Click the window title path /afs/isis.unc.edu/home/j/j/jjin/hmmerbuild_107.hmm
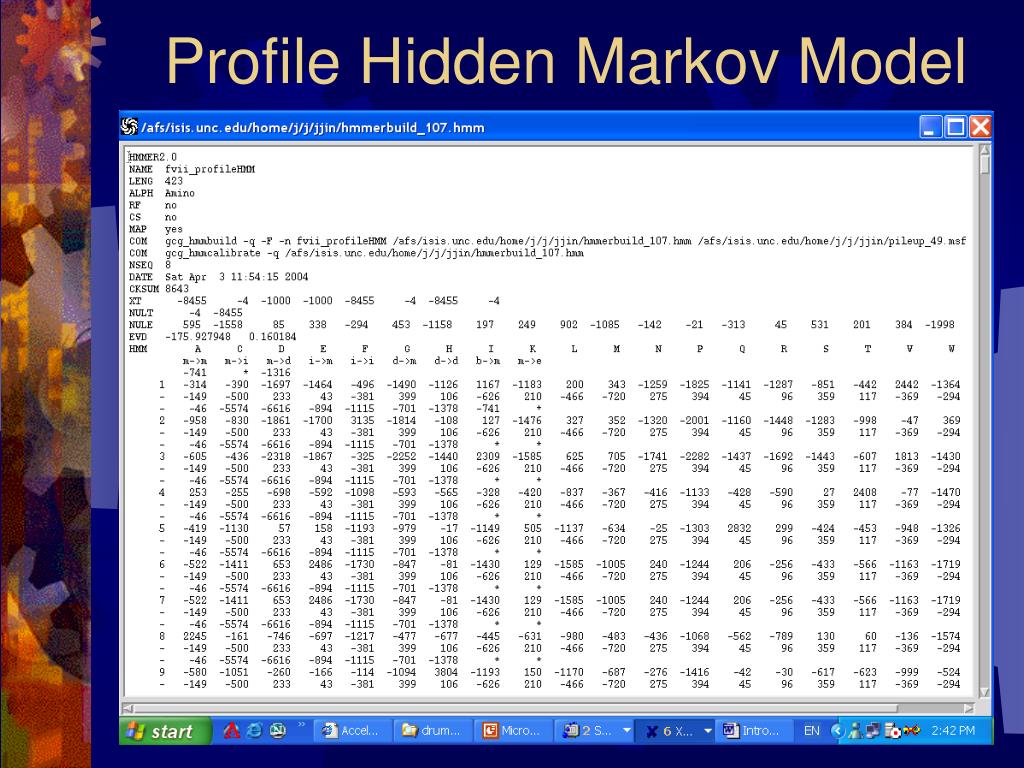The image size is (1024, 768). point(313,127)
